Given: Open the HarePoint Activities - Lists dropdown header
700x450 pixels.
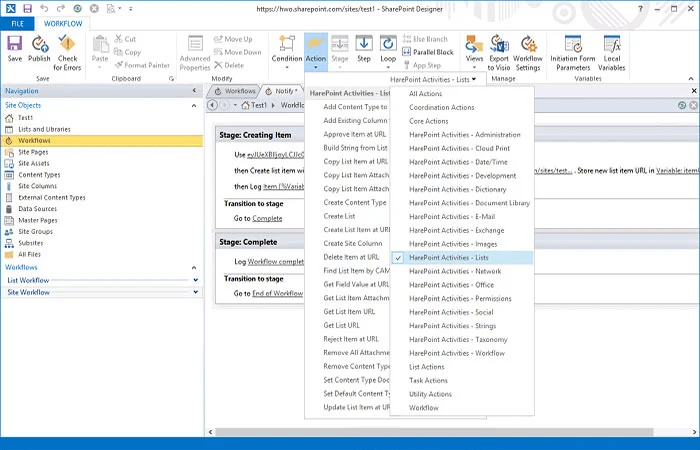Looking at the screenshot, I should [433, 79].
